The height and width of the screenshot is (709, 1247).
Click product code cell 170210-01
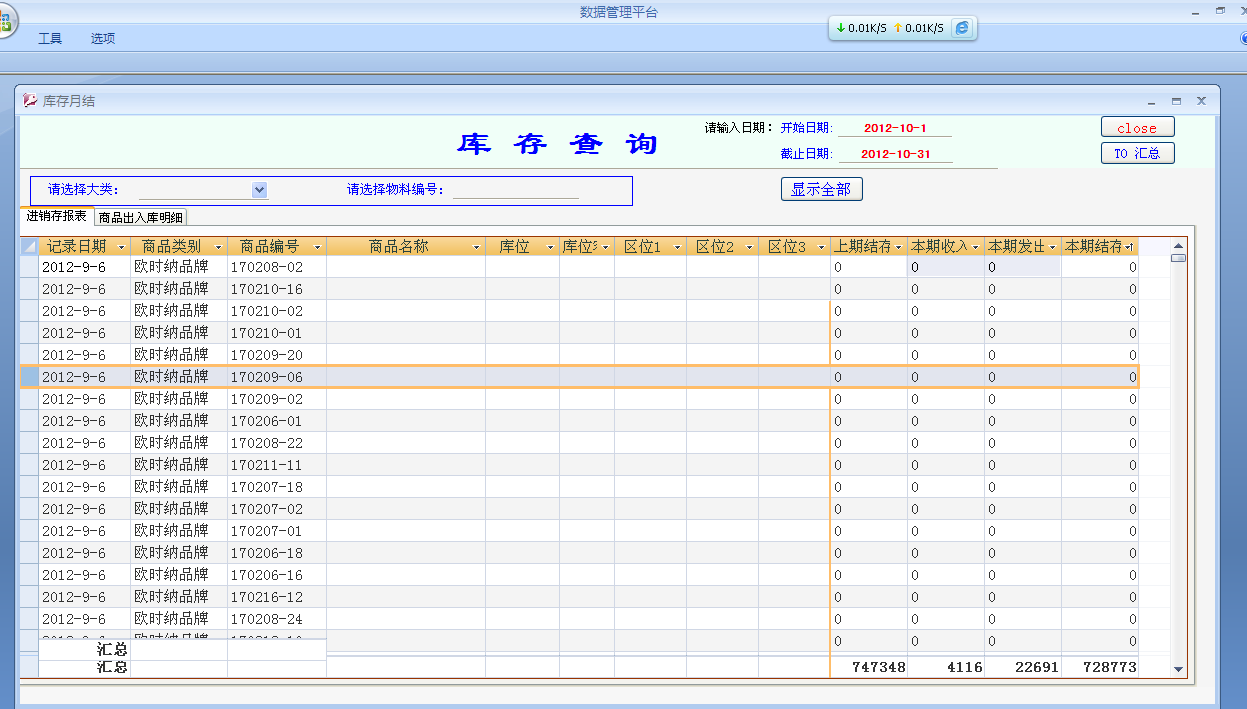point(277,333)
